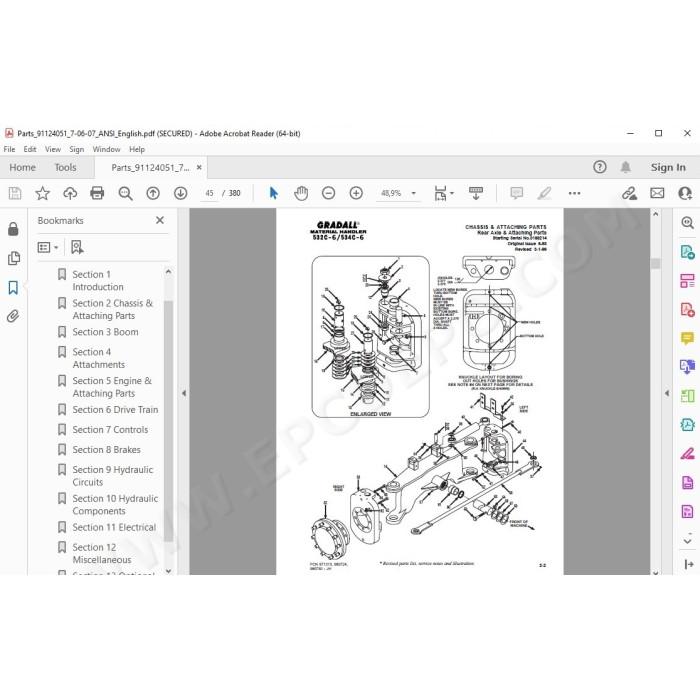Image resolution: width=700 pixels, height=700 pixels.
Task: Open the Sign menu
Action: click(x=77, y=149)
